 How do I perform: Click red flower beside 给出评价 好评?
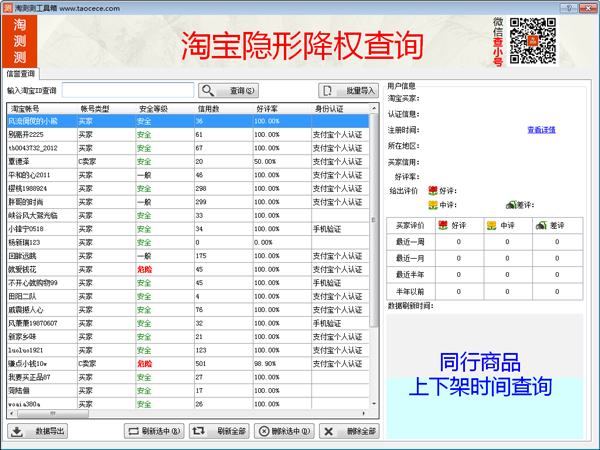(x=433, y=191)
